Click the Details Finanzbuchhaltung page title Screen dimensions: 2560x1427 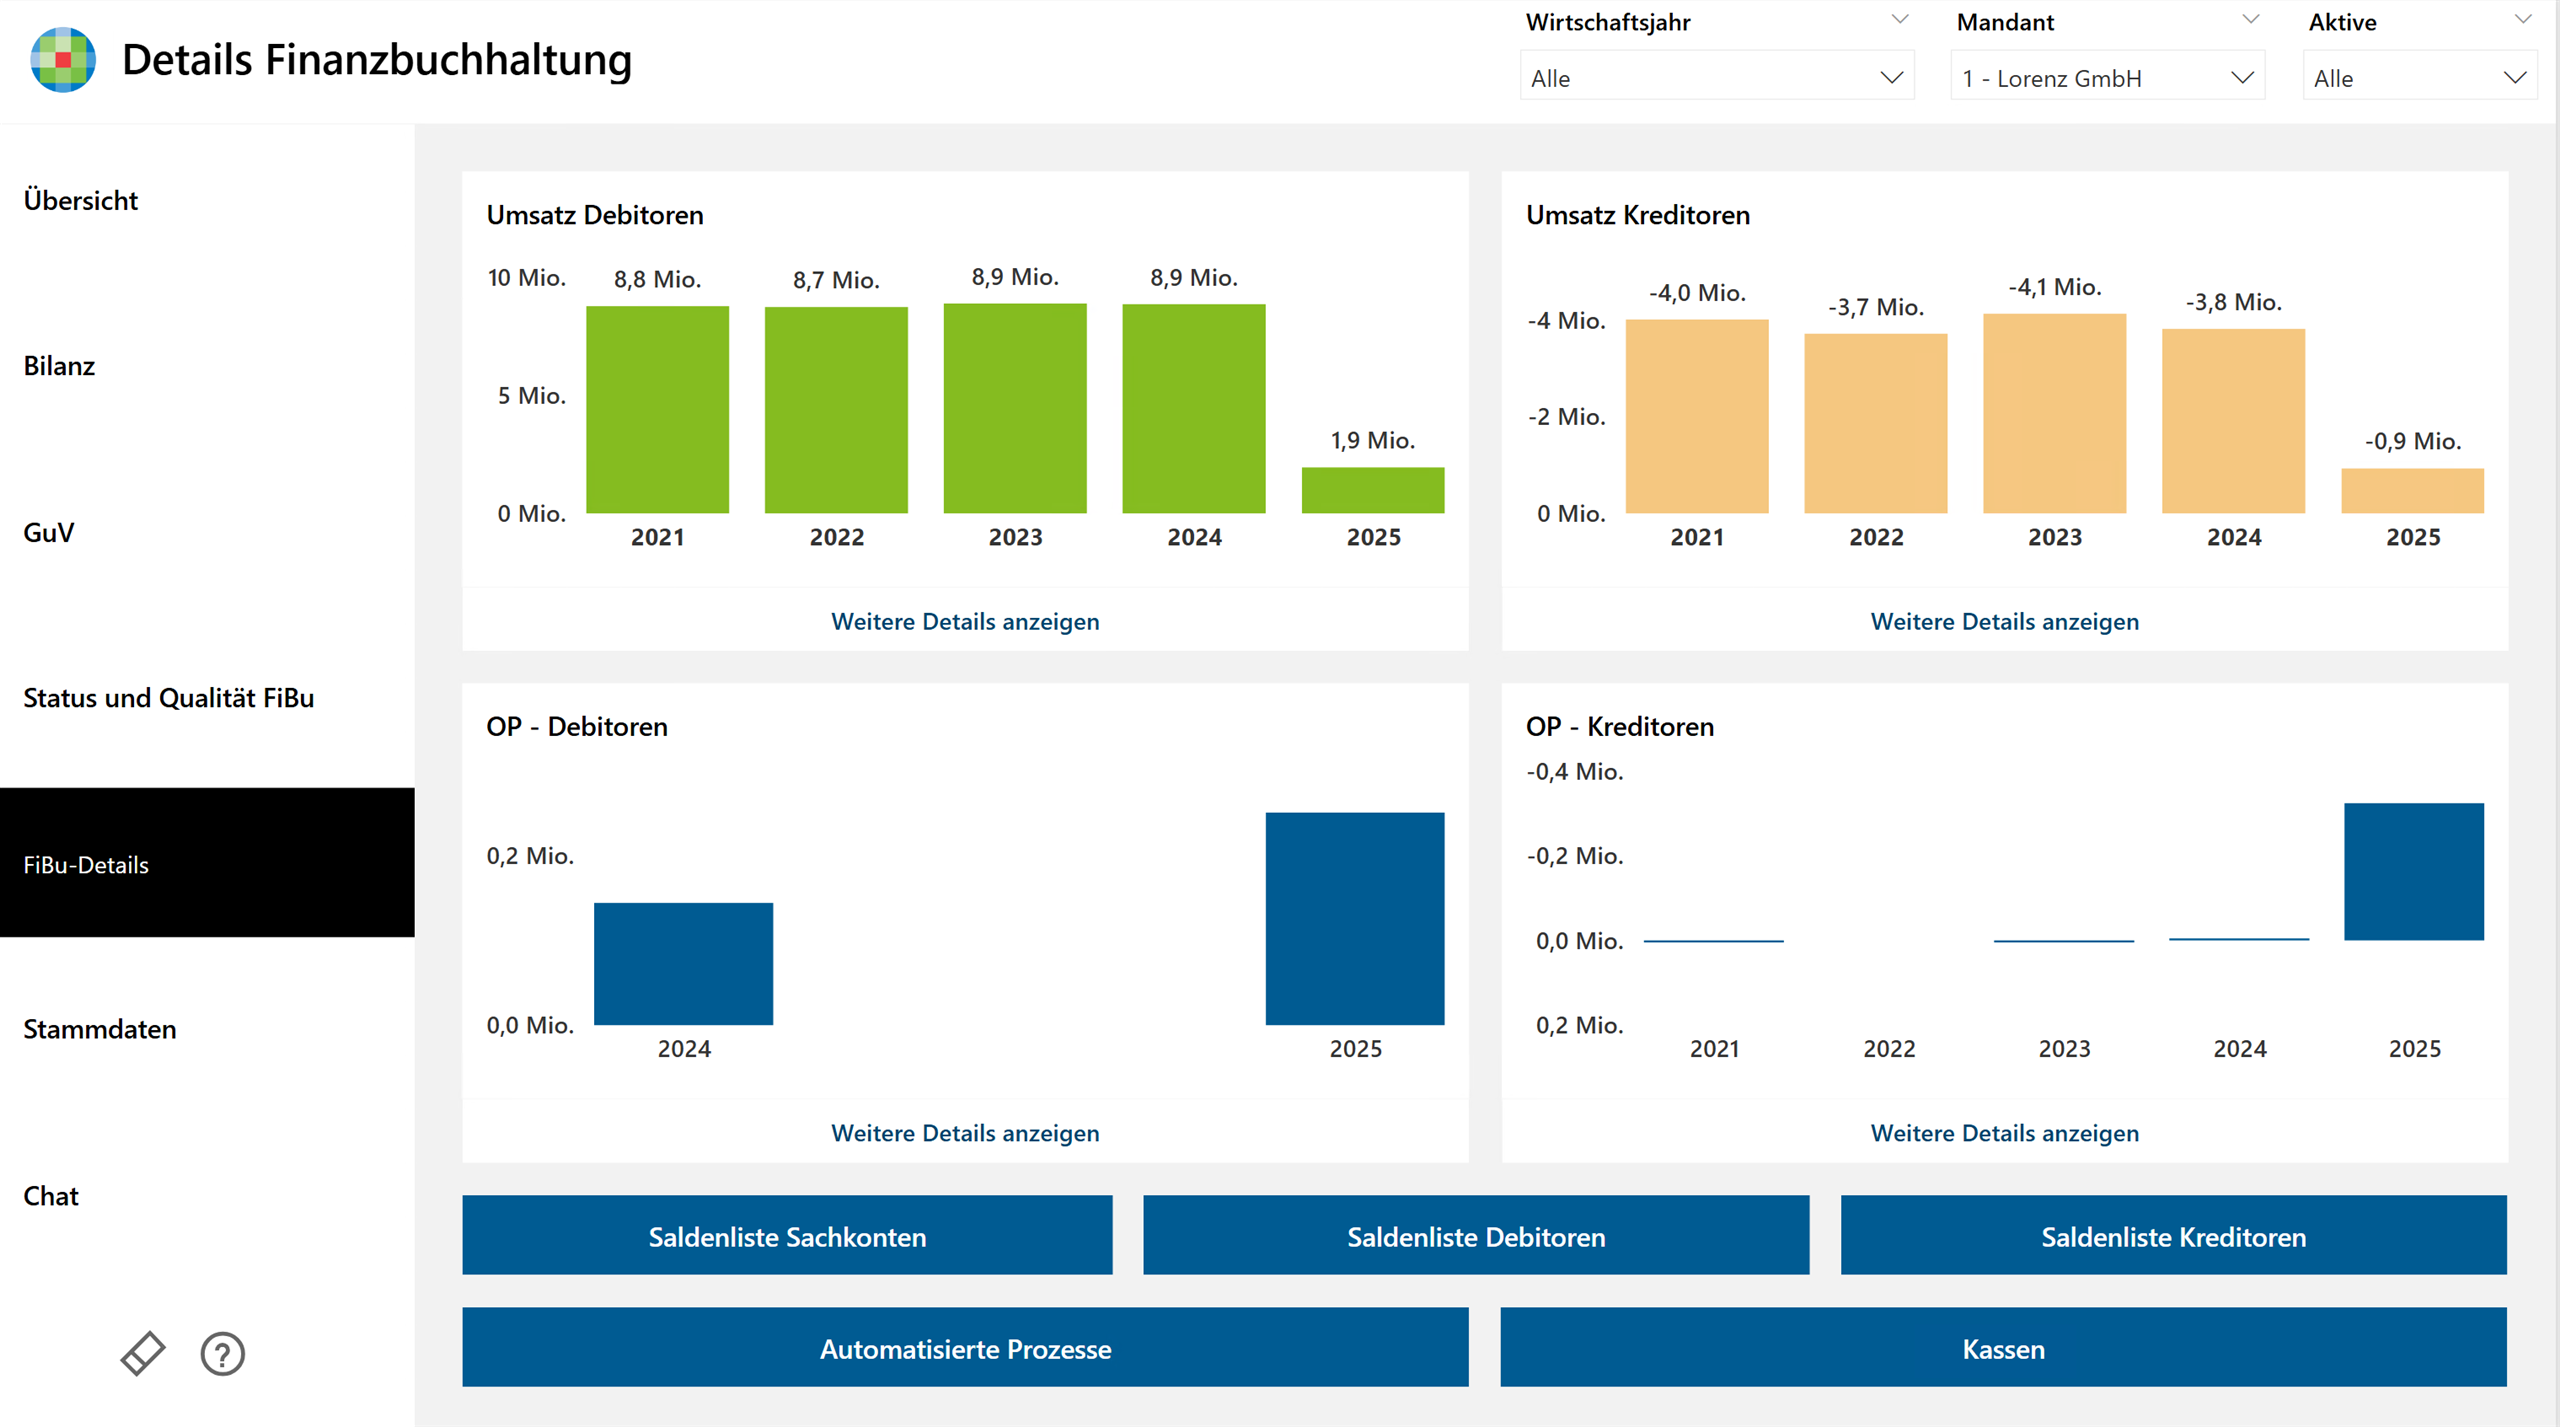(x=377, y=60)
